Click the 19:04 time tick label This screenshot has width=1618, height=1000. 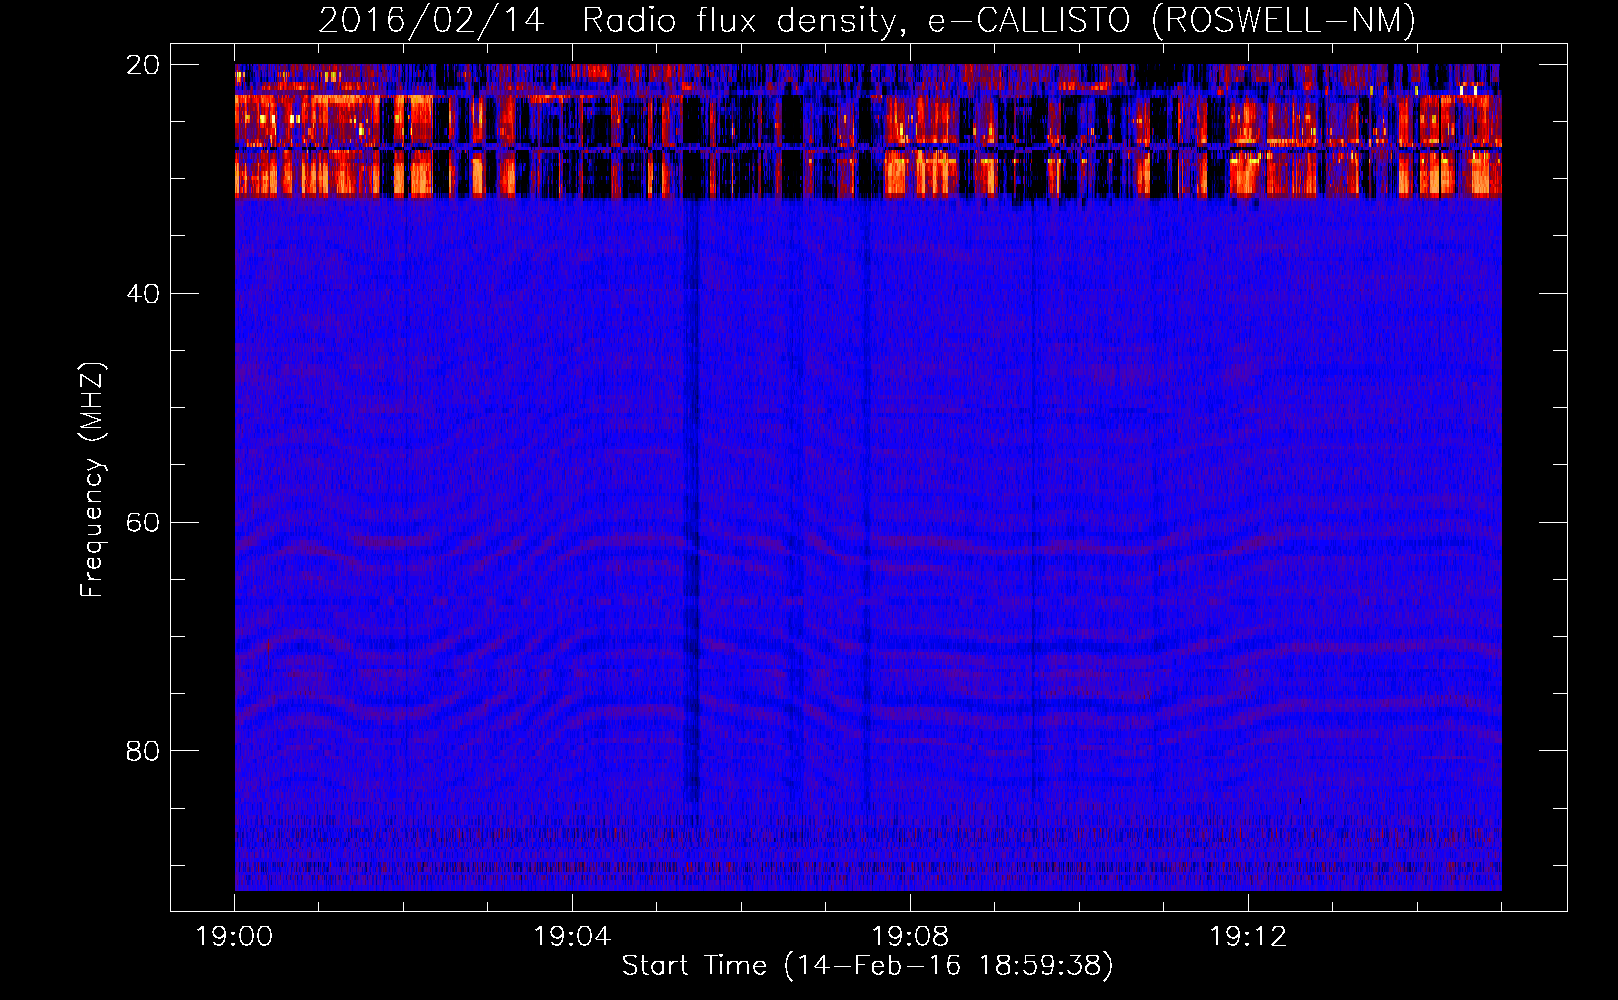coord(572,937)
